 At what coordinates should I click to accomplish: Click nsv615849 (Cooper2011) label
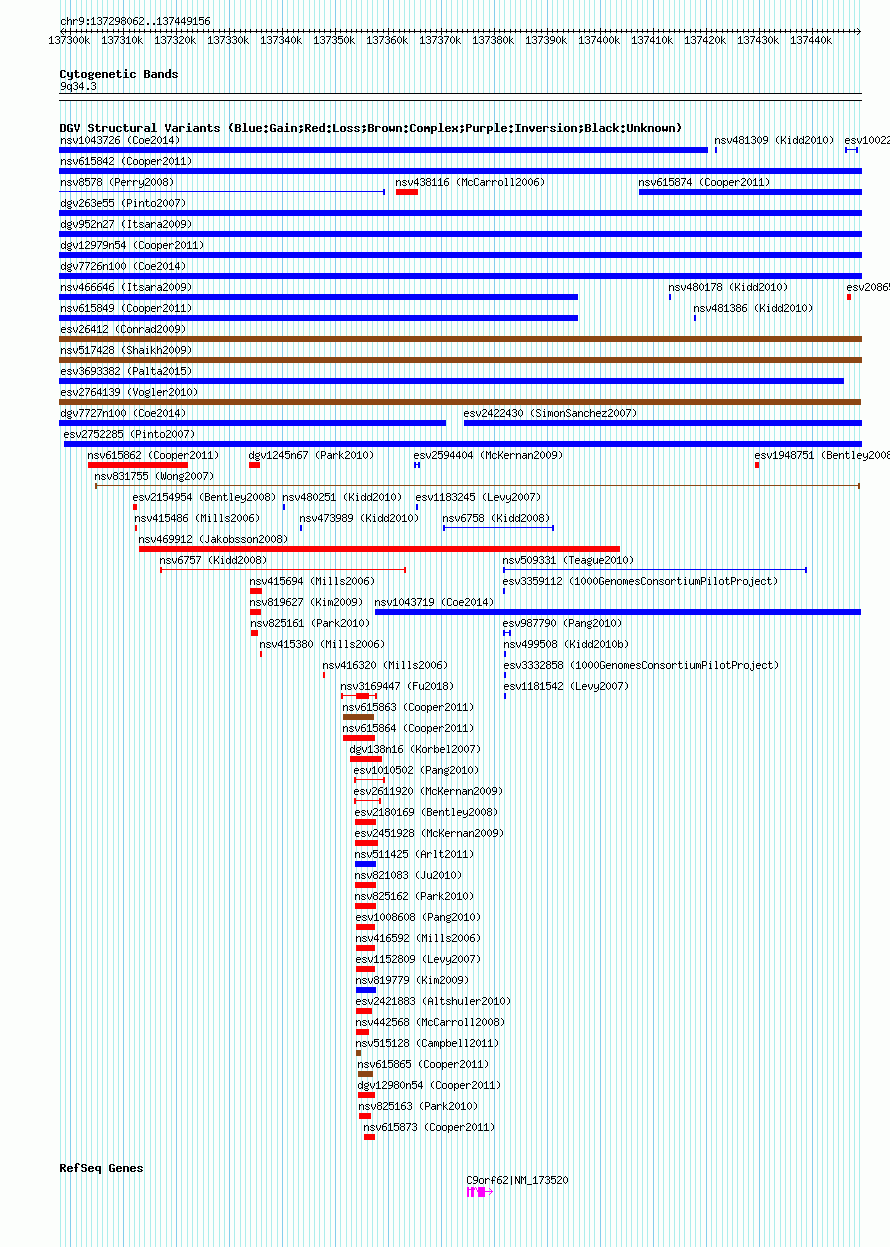(x=126, y=308)
